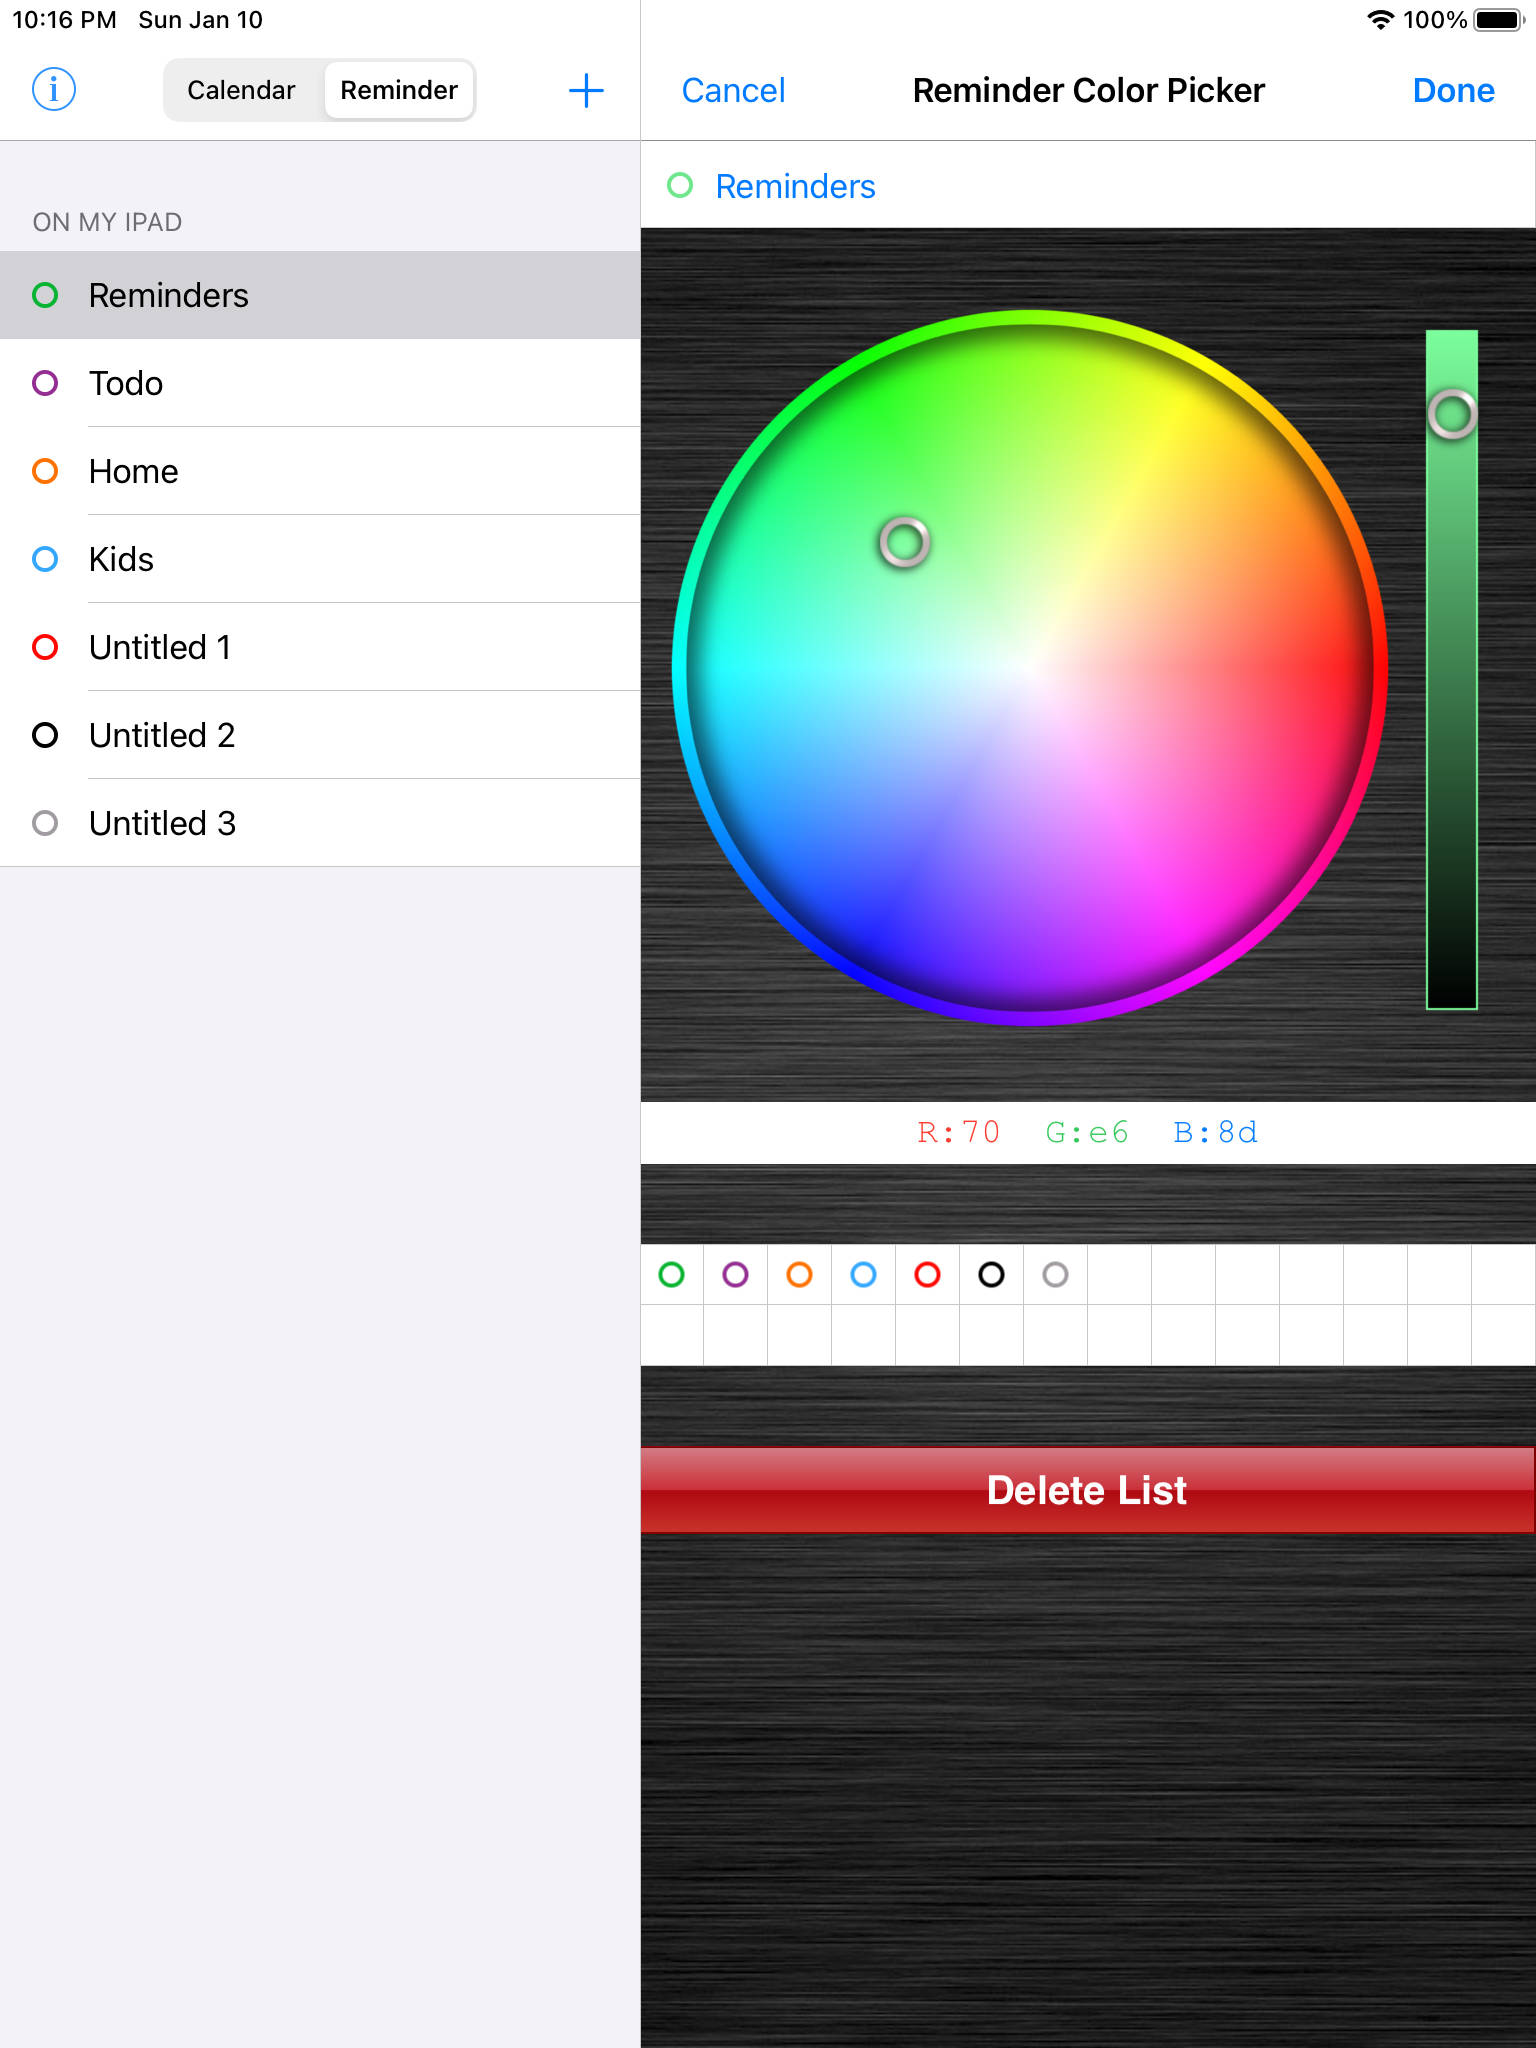
Task: Confirm color choice with Done
Action: (x=1453, y=90)
